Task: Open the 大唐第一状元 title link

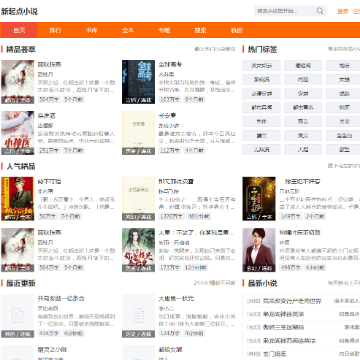Action: pos(176,298)
